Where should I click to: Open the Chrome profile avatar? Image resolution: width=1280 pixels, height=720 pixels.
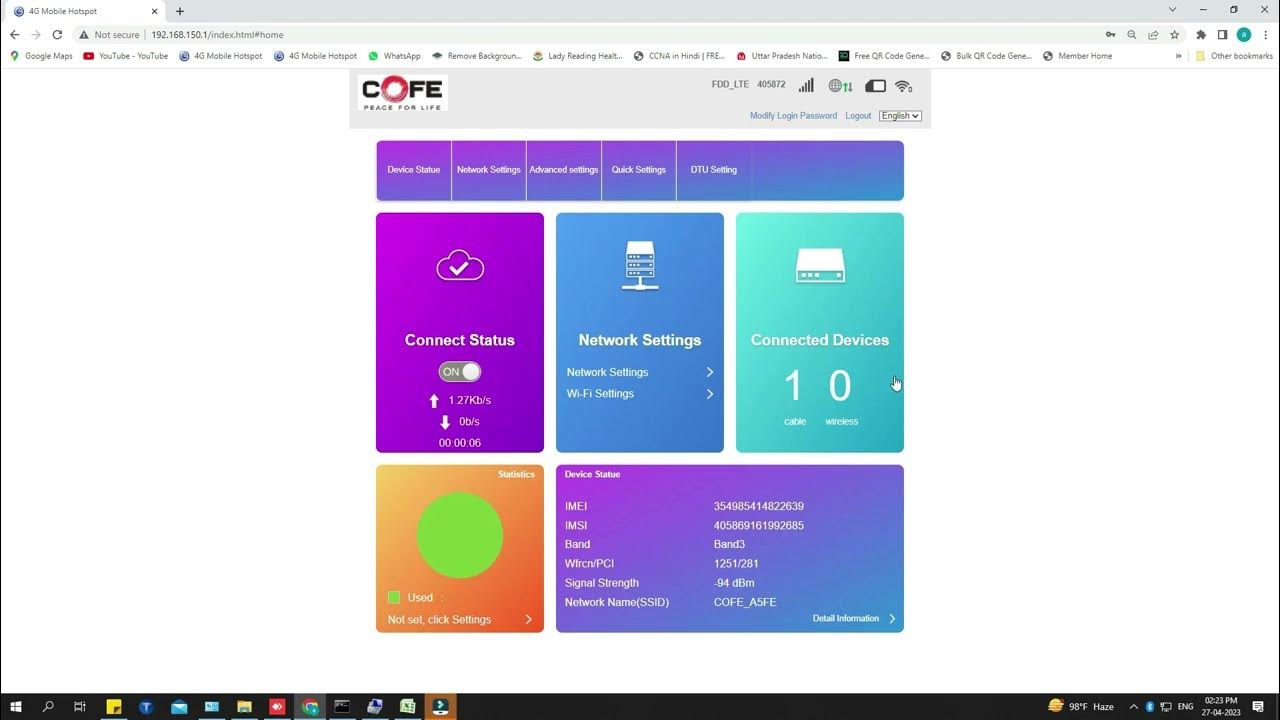pyautogui.click(x=1244, y=34)
